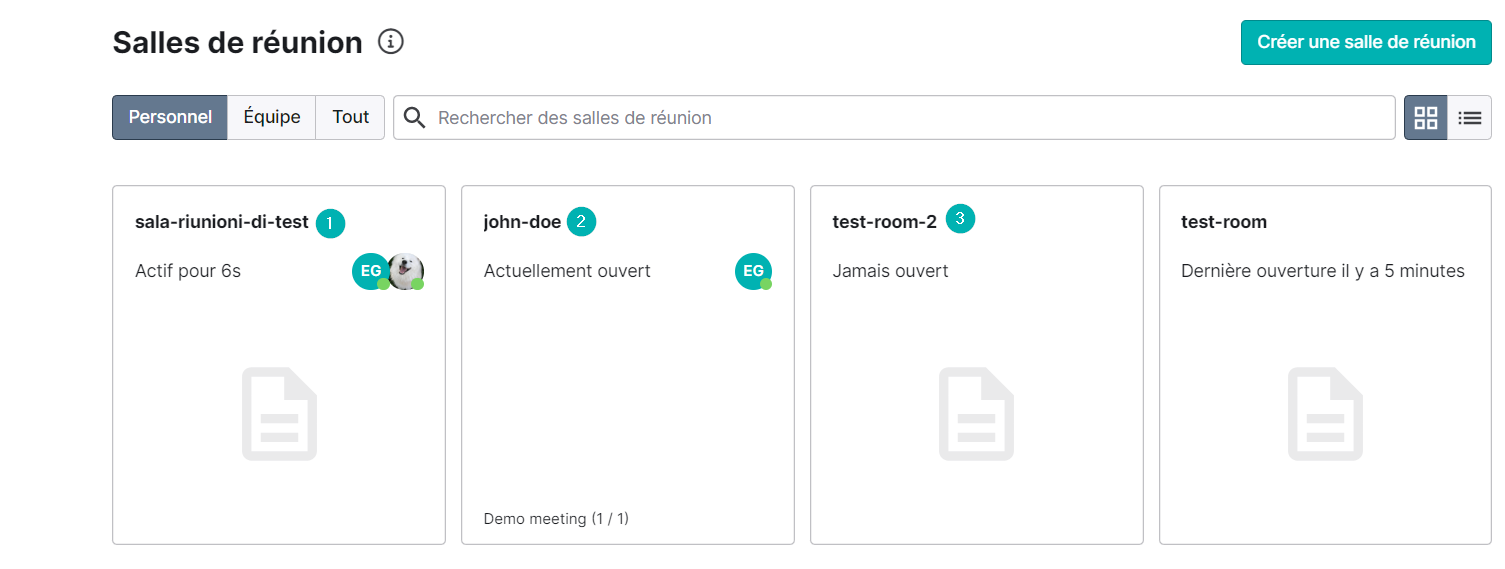Image resolution: width=1505 pixels, height=569 pixels.
Task: Click the info icon beside Salles de réunion
Action: click(x=390, y=42)
